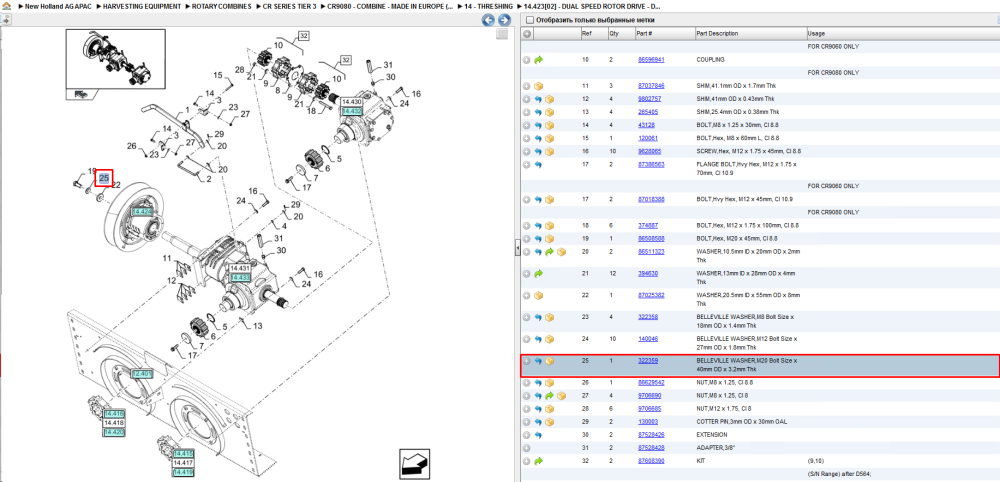This screenshot has height=482, width=1000.
Task: Open part number 87037846 link
Action: pos(651,86)
